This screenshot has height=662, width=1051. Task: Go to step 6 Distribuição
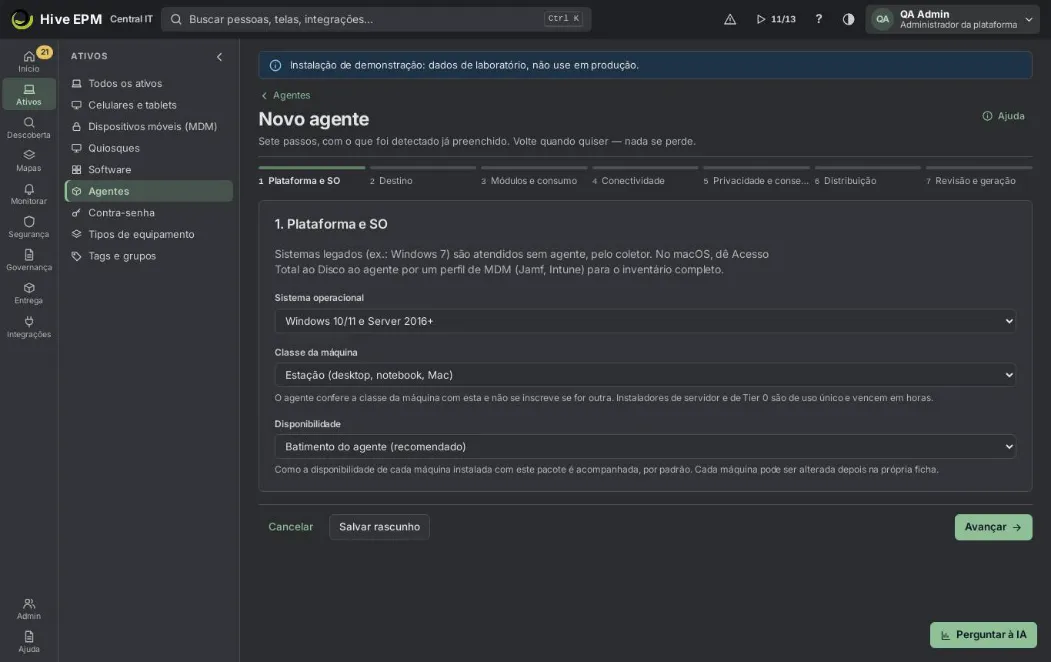tap(867, 176)
